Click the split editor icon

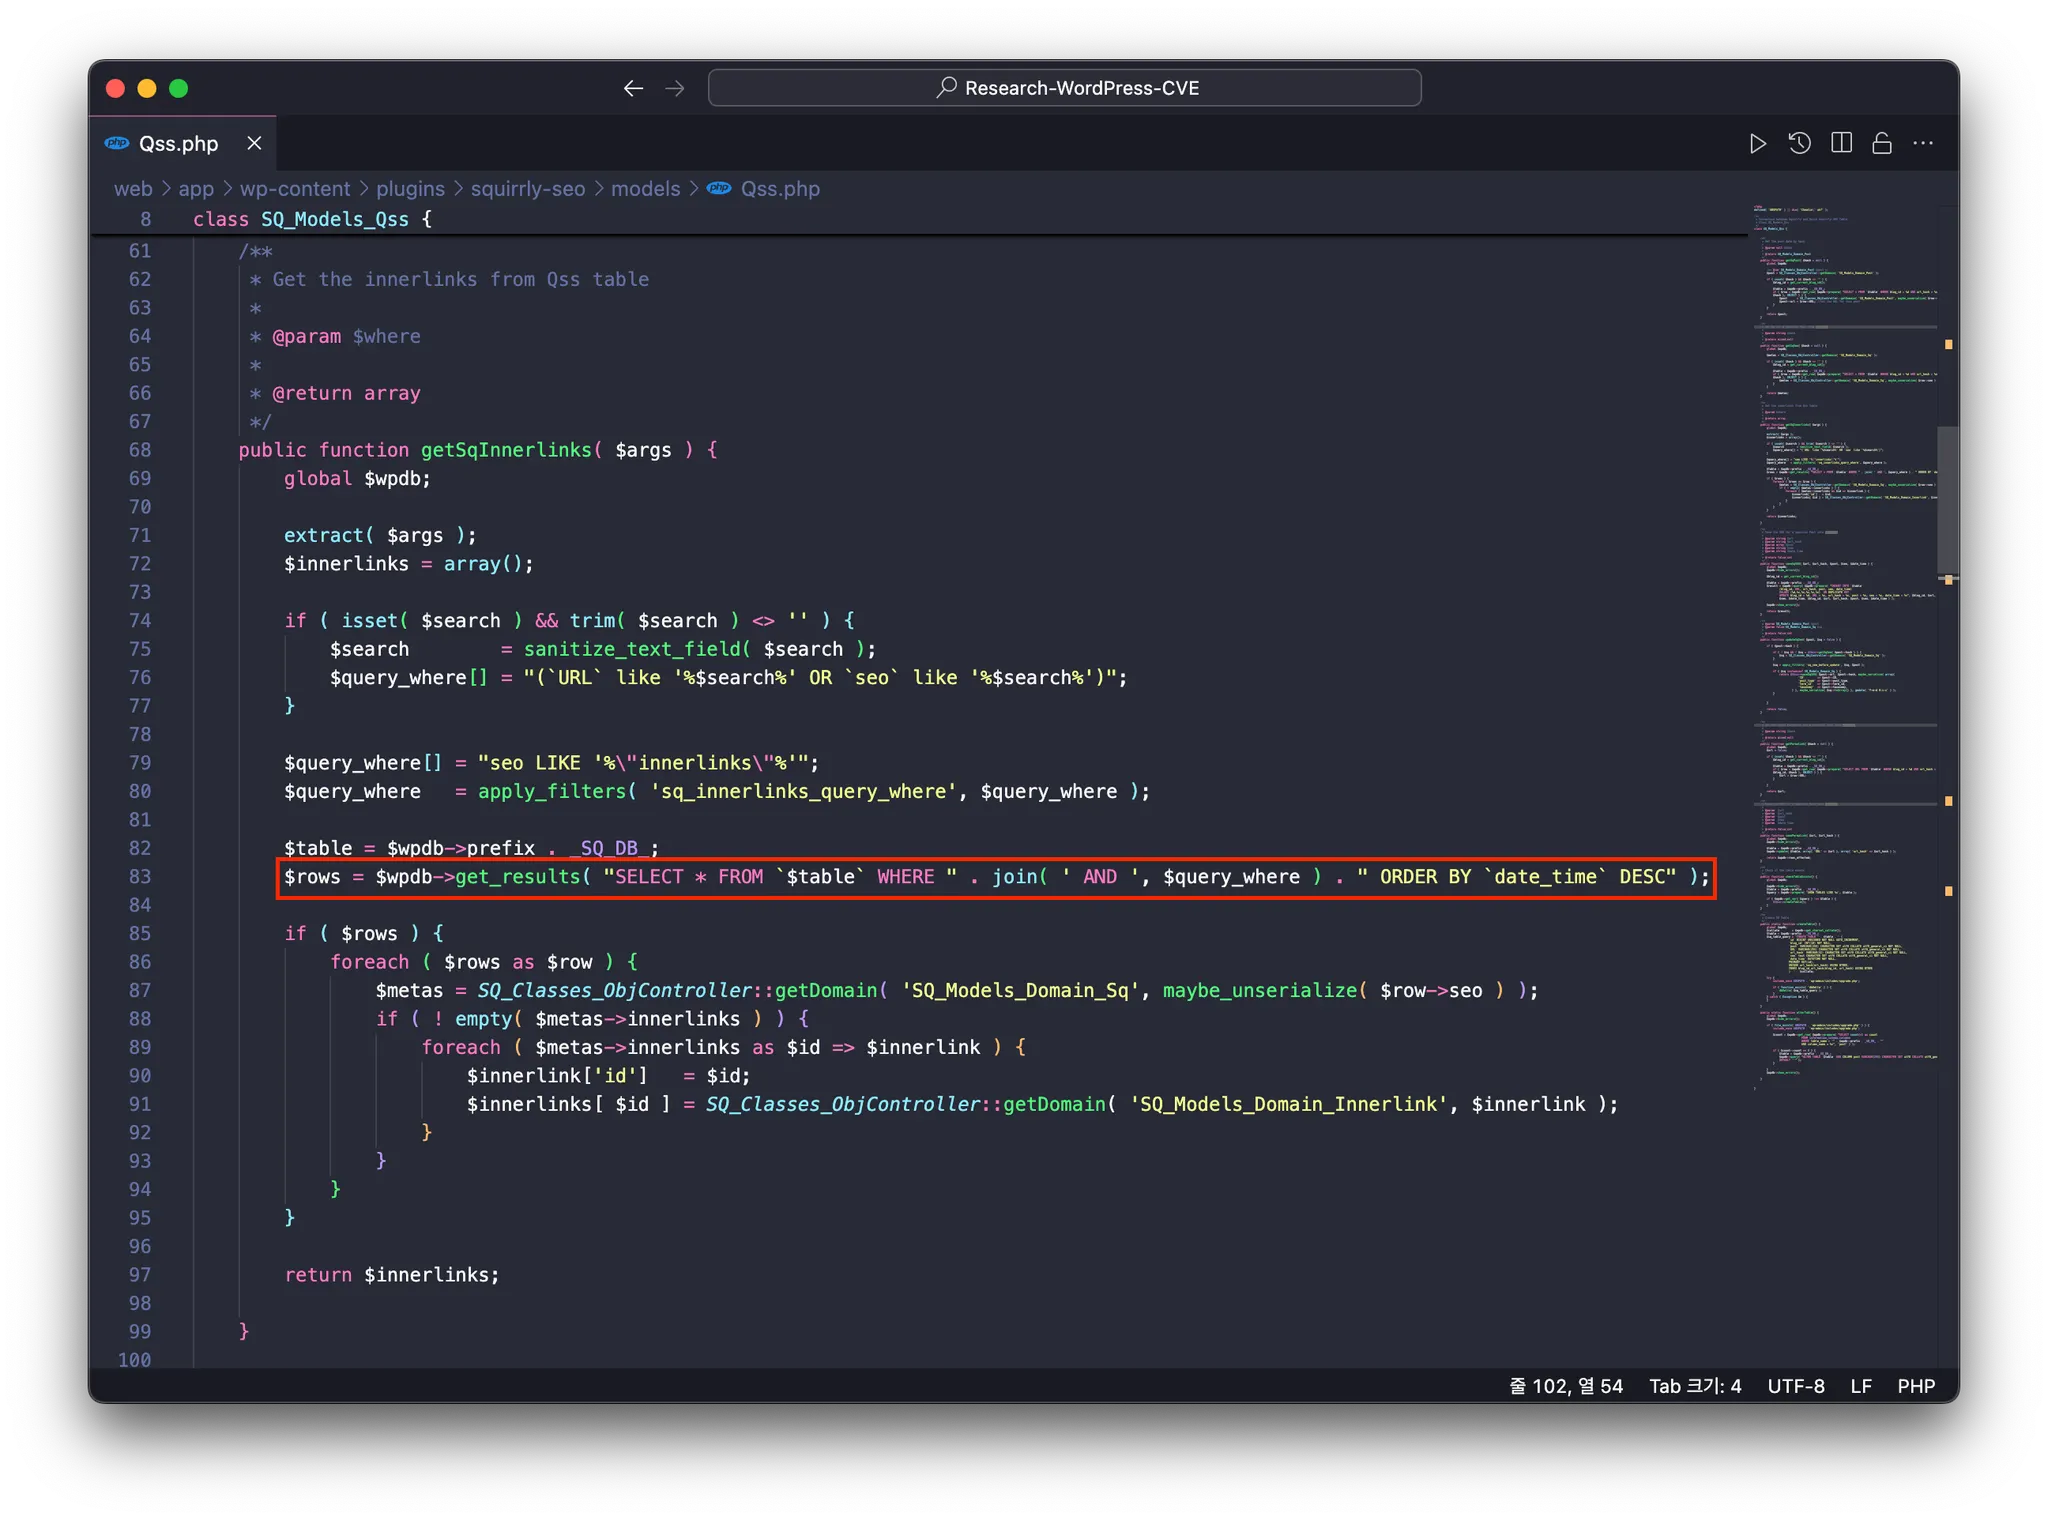(1841, 144)
